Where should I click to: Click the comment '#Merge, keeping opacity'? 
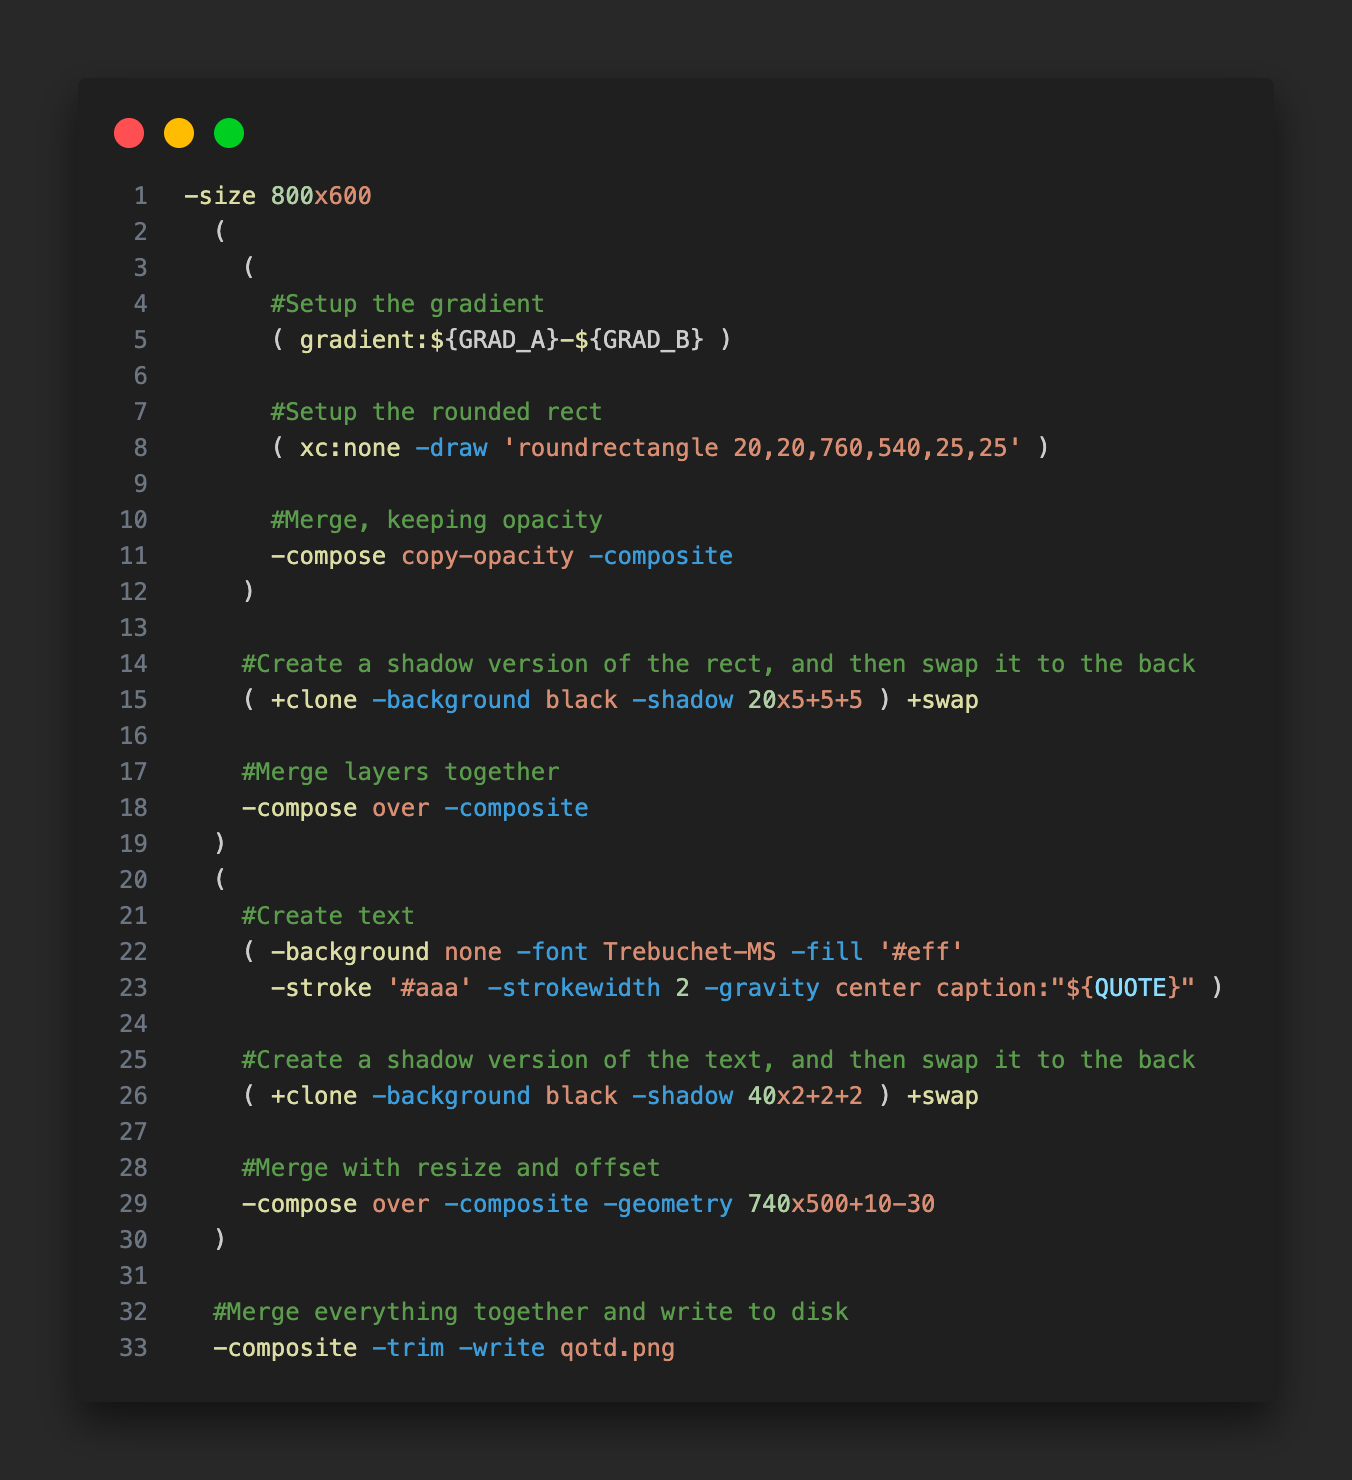coord(436,520)
